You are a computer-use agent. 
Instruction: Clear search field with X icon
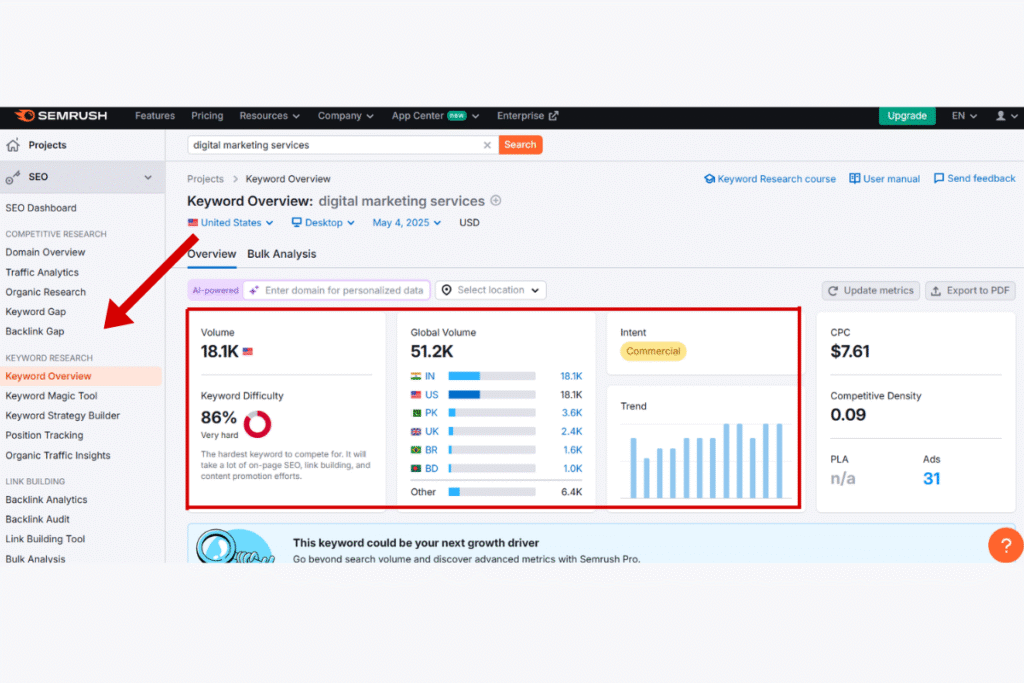pos(487,145)
